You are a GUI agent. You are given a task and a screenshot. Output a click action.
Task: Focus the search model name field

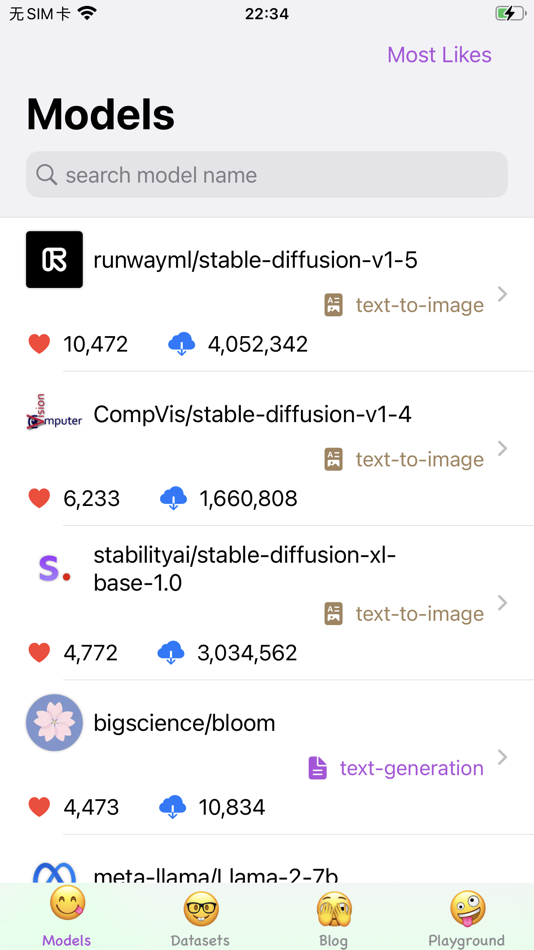tap(267, 174)
